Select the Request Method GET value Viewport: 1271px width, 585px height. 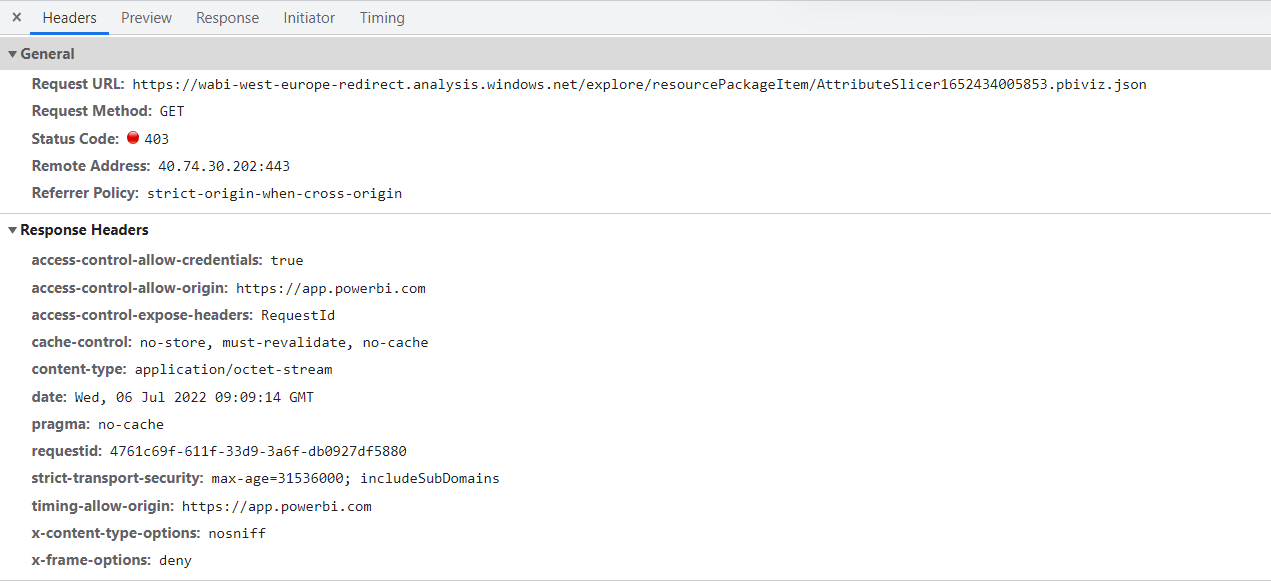point(171,112)
